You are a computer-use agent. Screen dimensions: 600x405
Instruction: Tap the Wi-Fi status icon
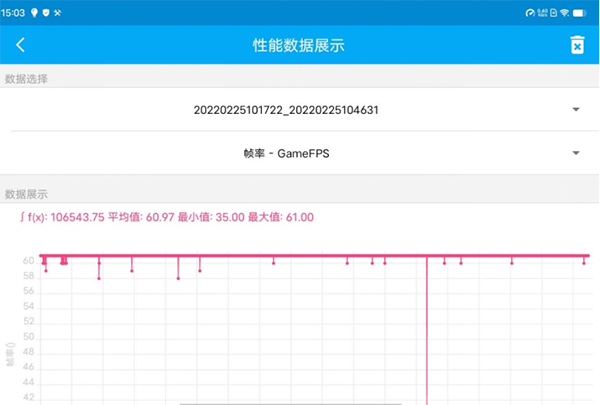click(x=564, y=12)
